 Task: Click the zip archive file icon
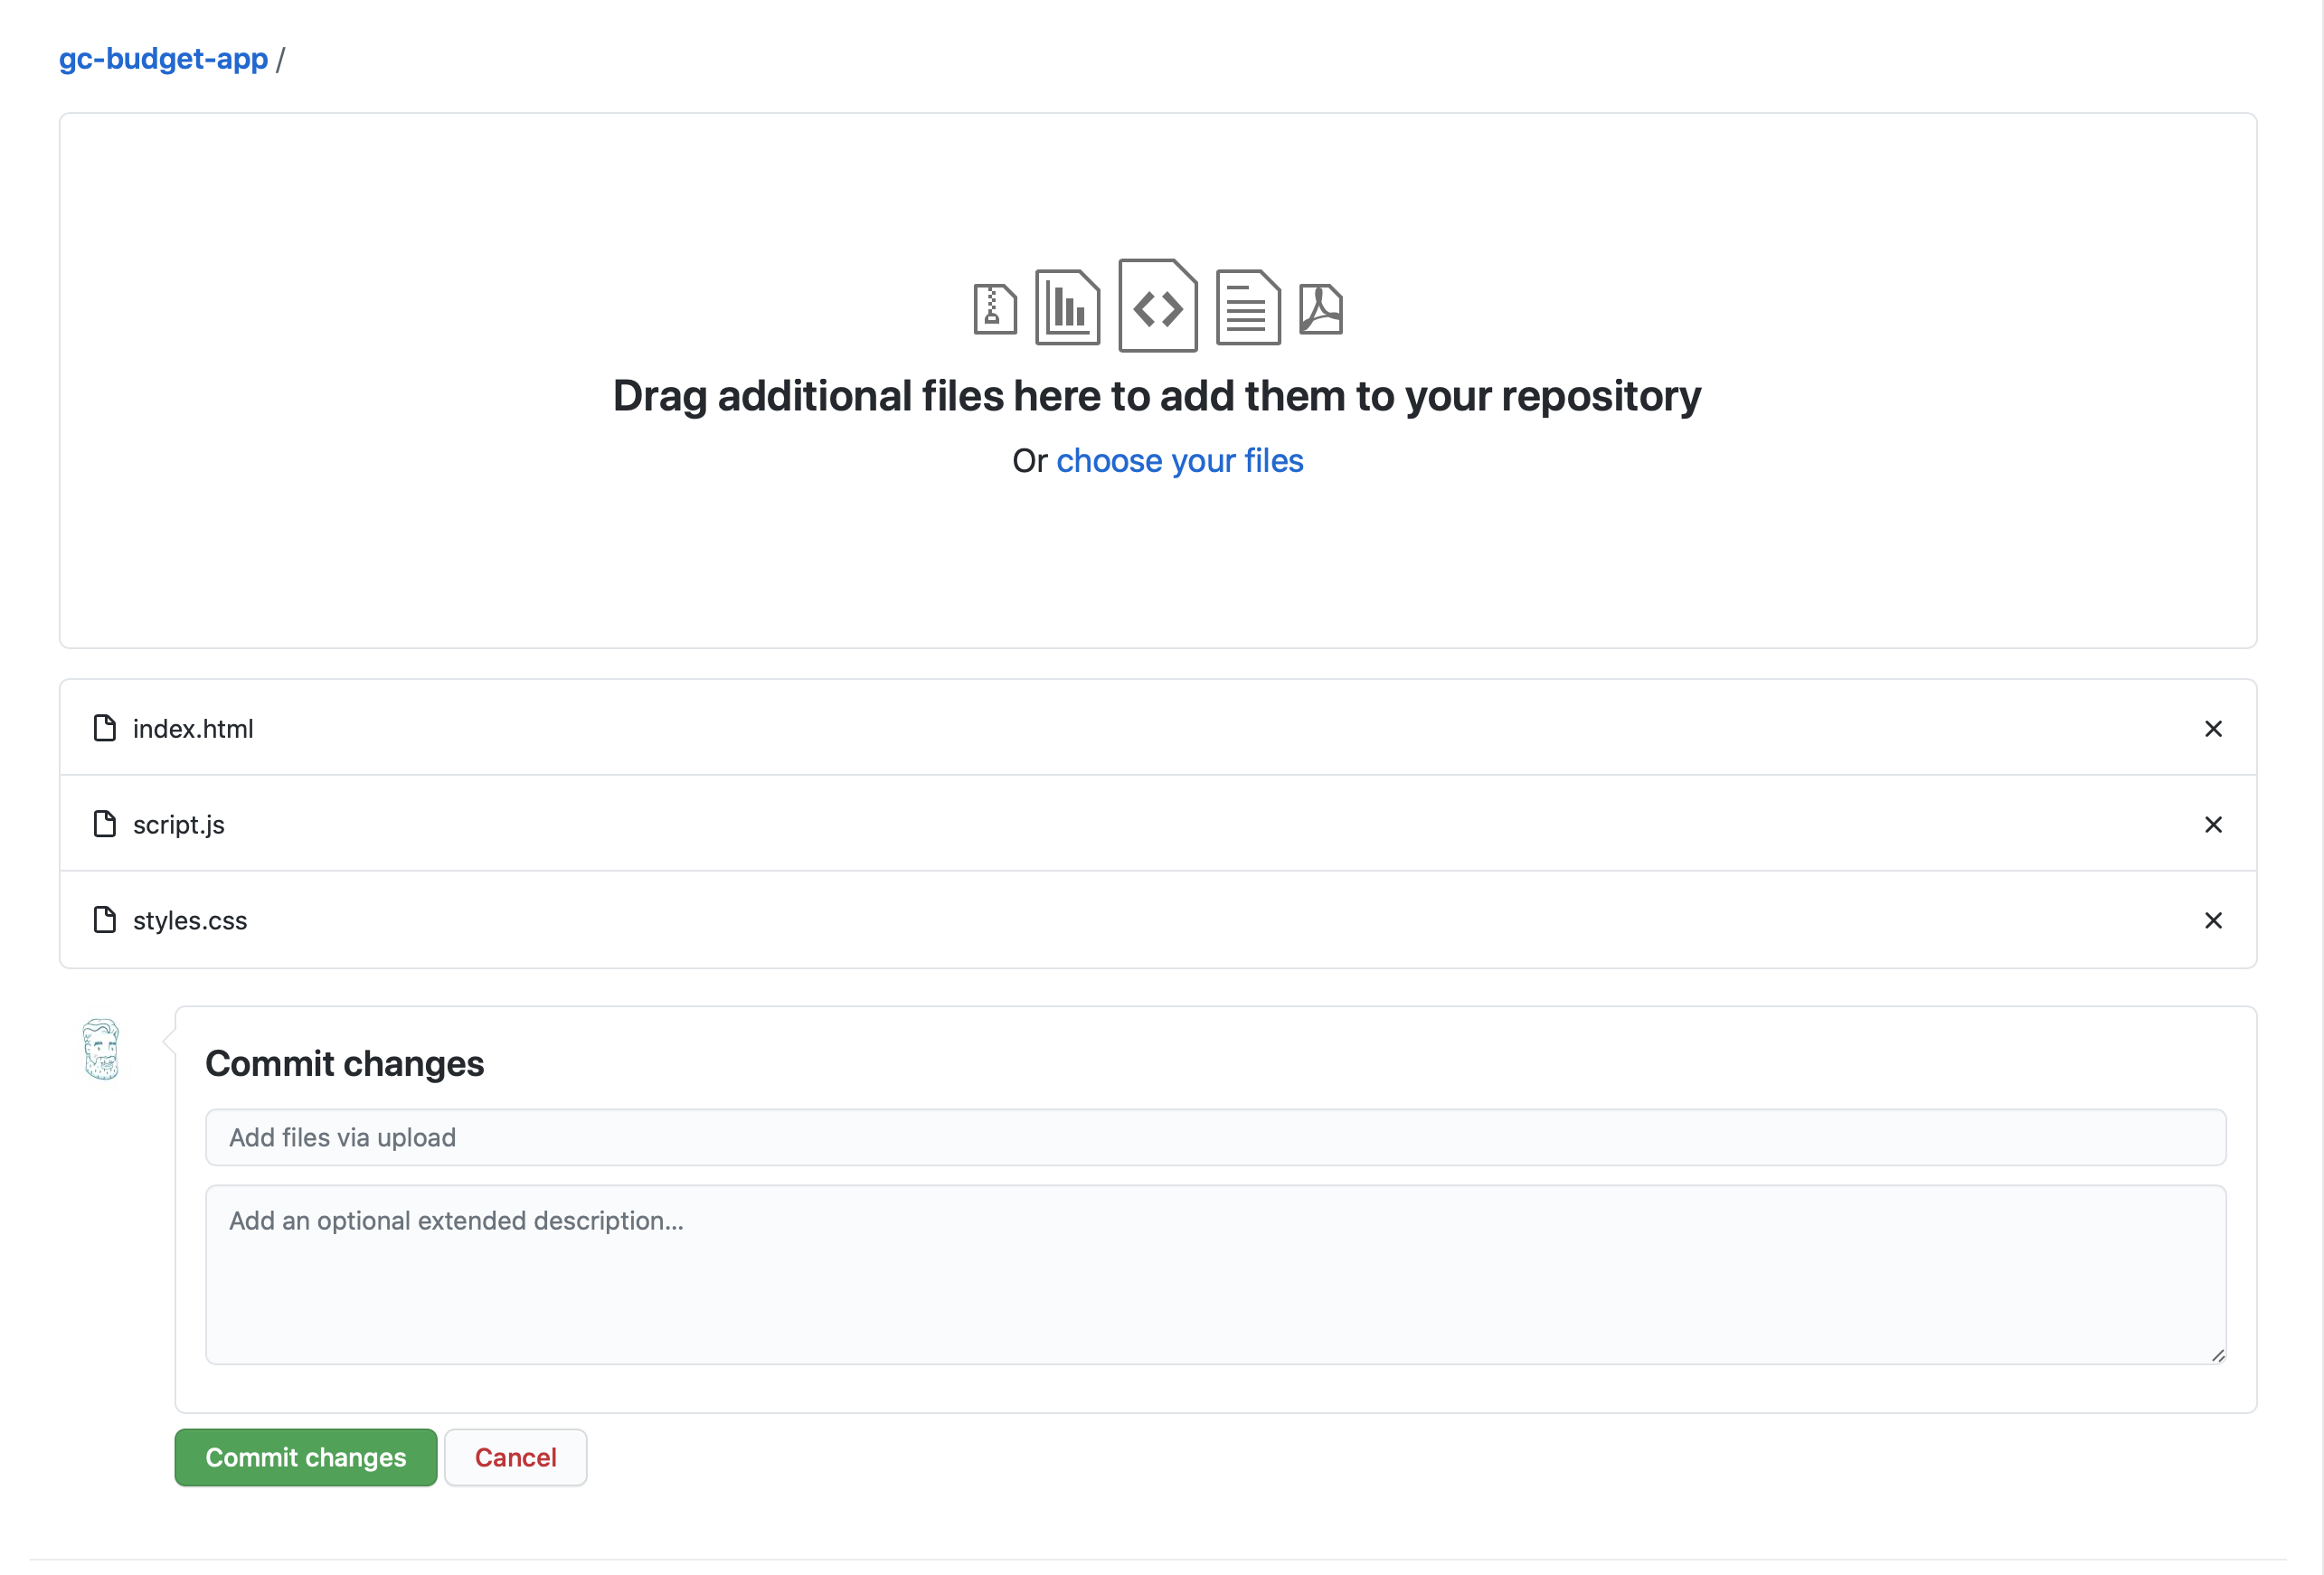coord(994,309)
